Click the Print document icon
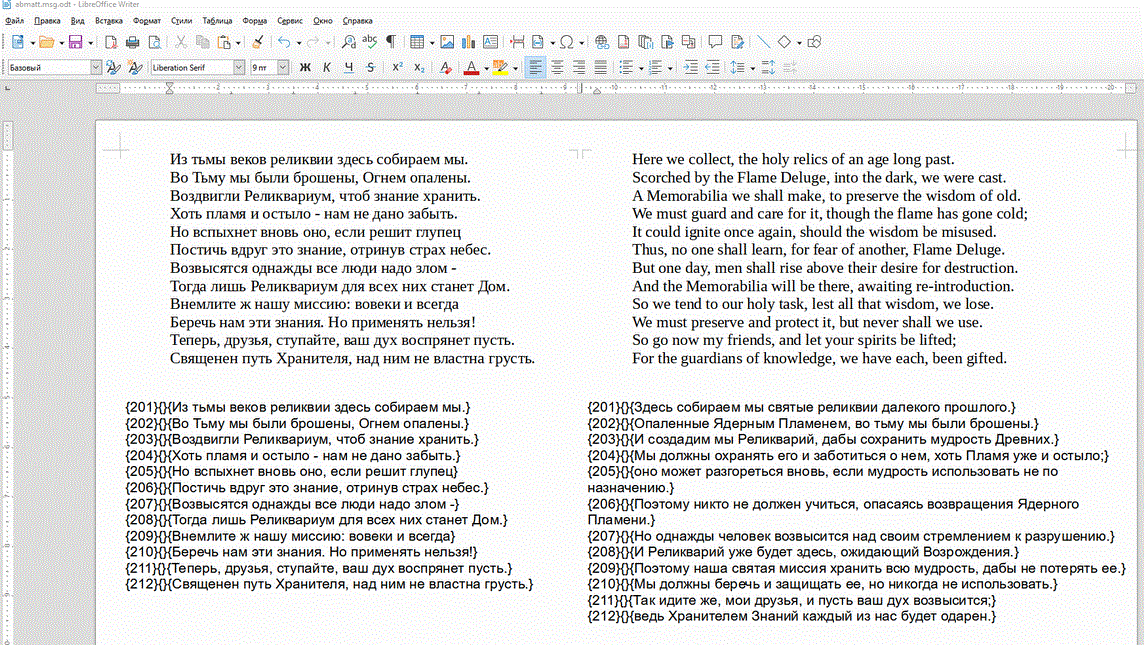The height and width of the screenshot is (645, 1144). coord(132,42)
